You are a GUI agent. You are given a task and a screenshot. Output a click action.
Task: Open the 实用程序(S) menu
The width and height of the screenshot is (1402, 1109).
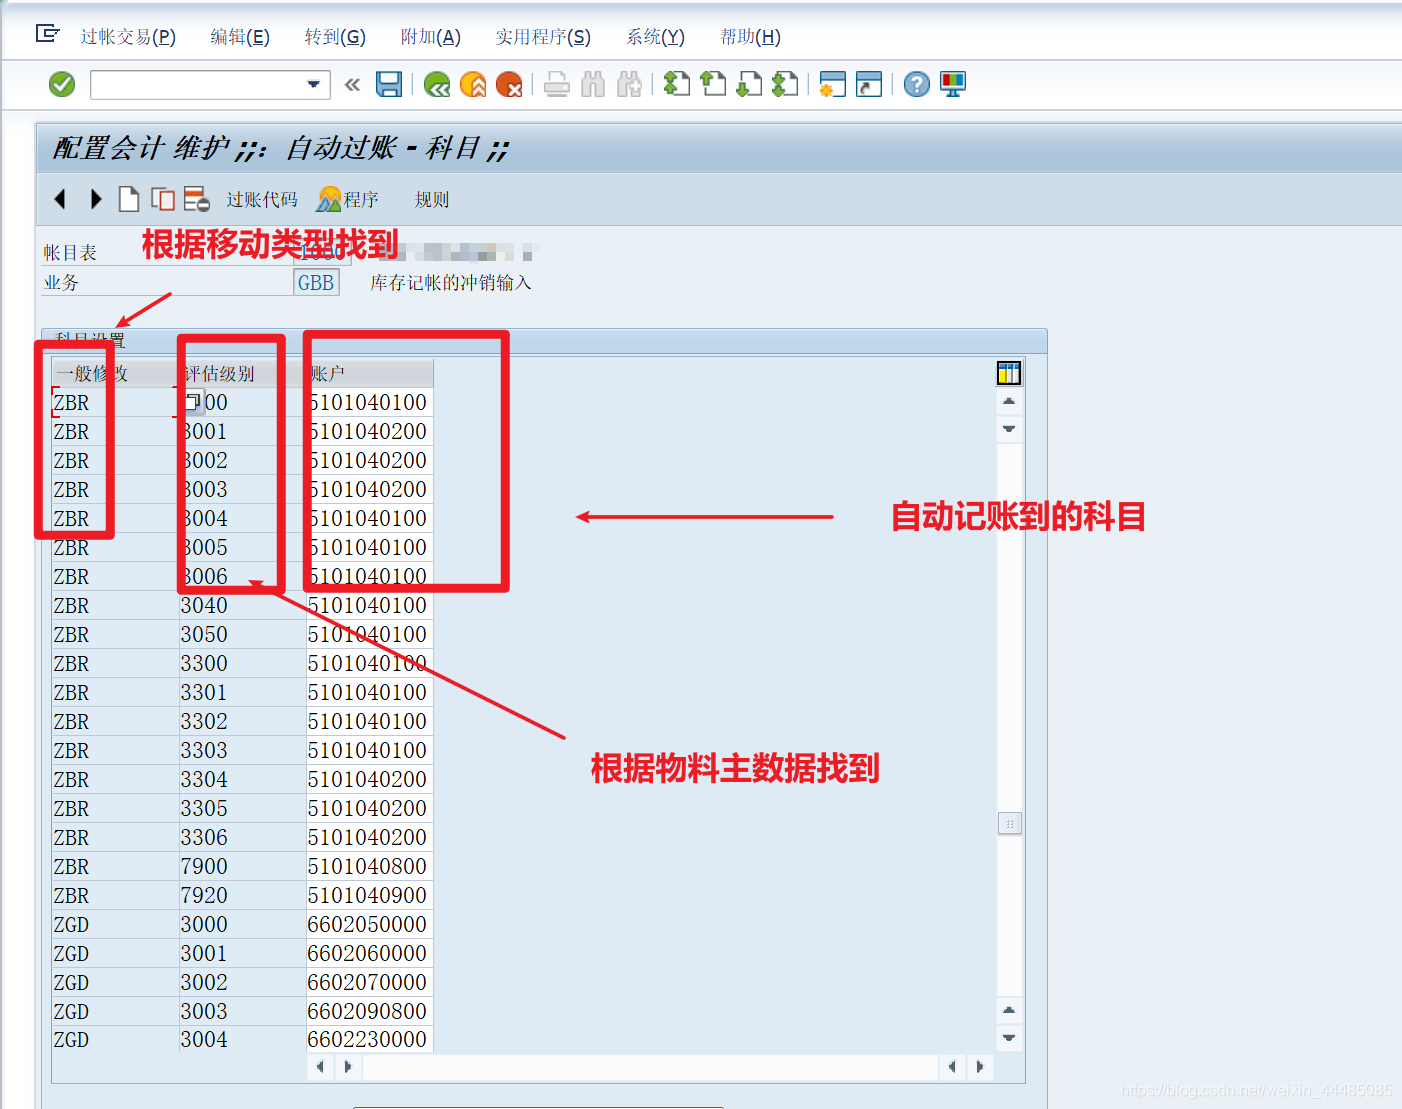[x=543, y=37]
